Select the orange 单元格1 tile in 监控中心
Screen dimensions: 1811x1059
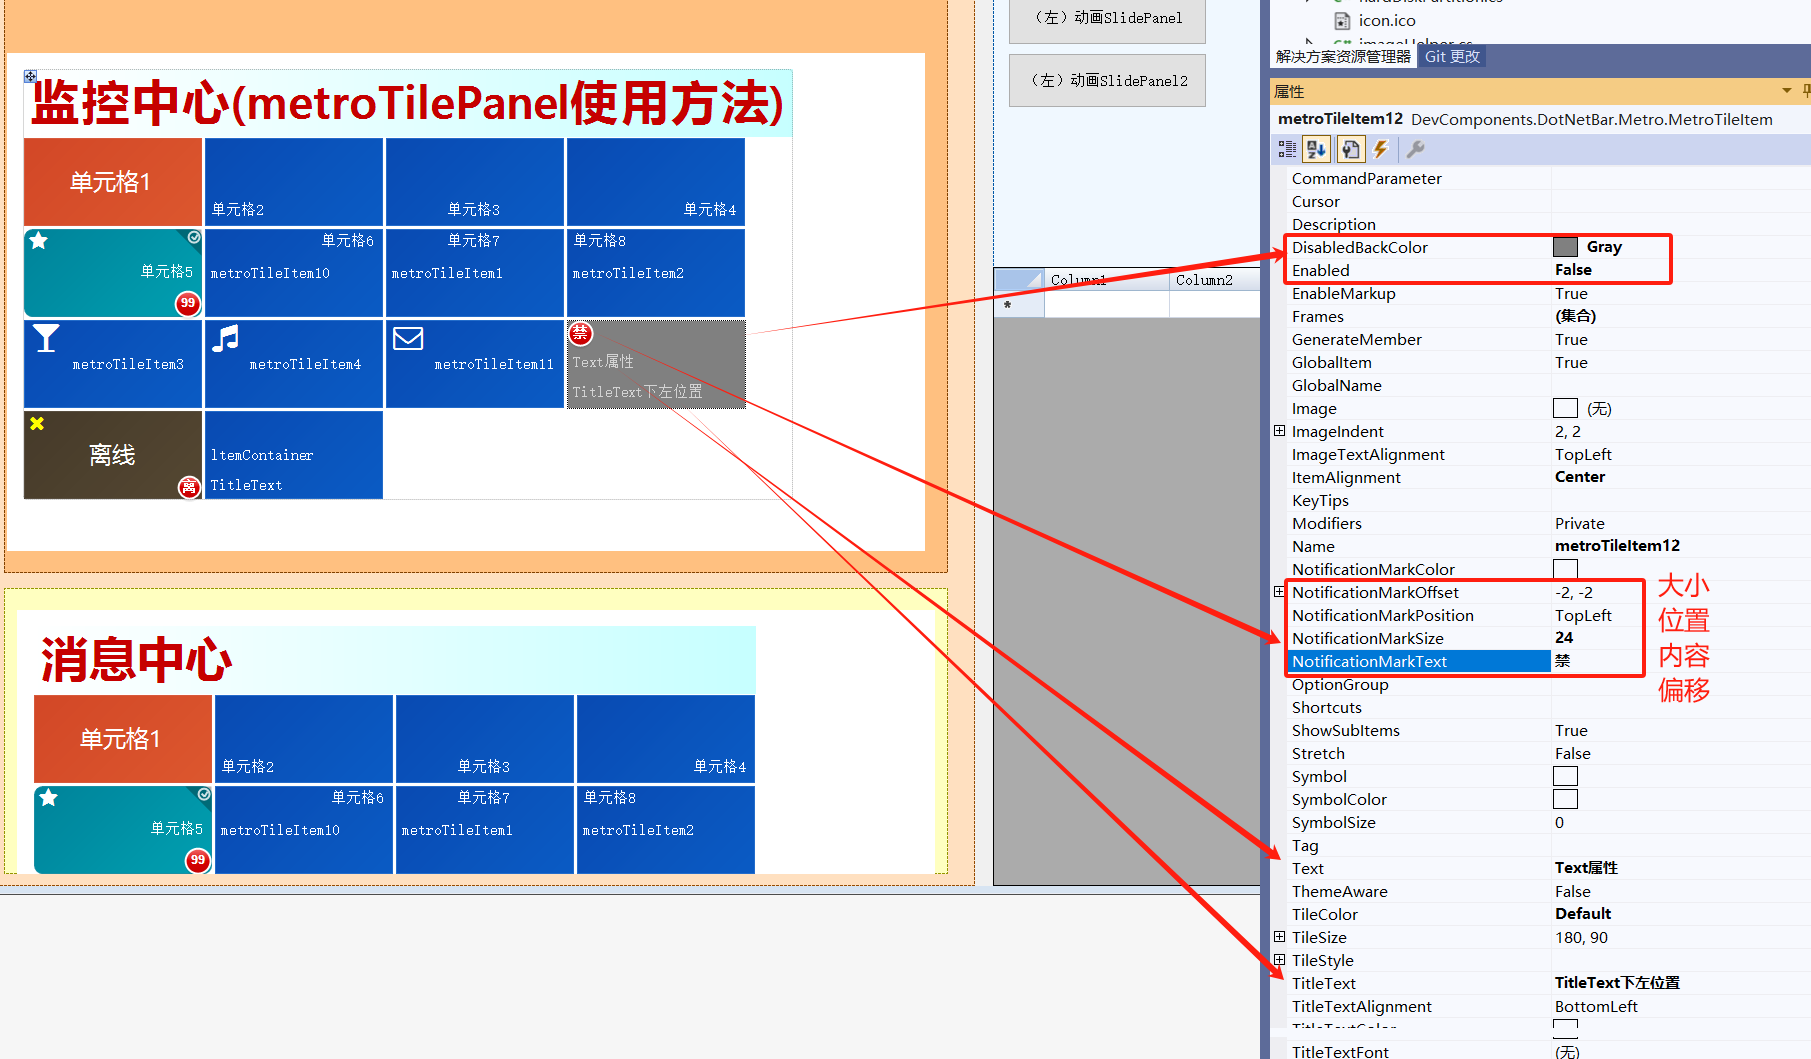[113, 182]
